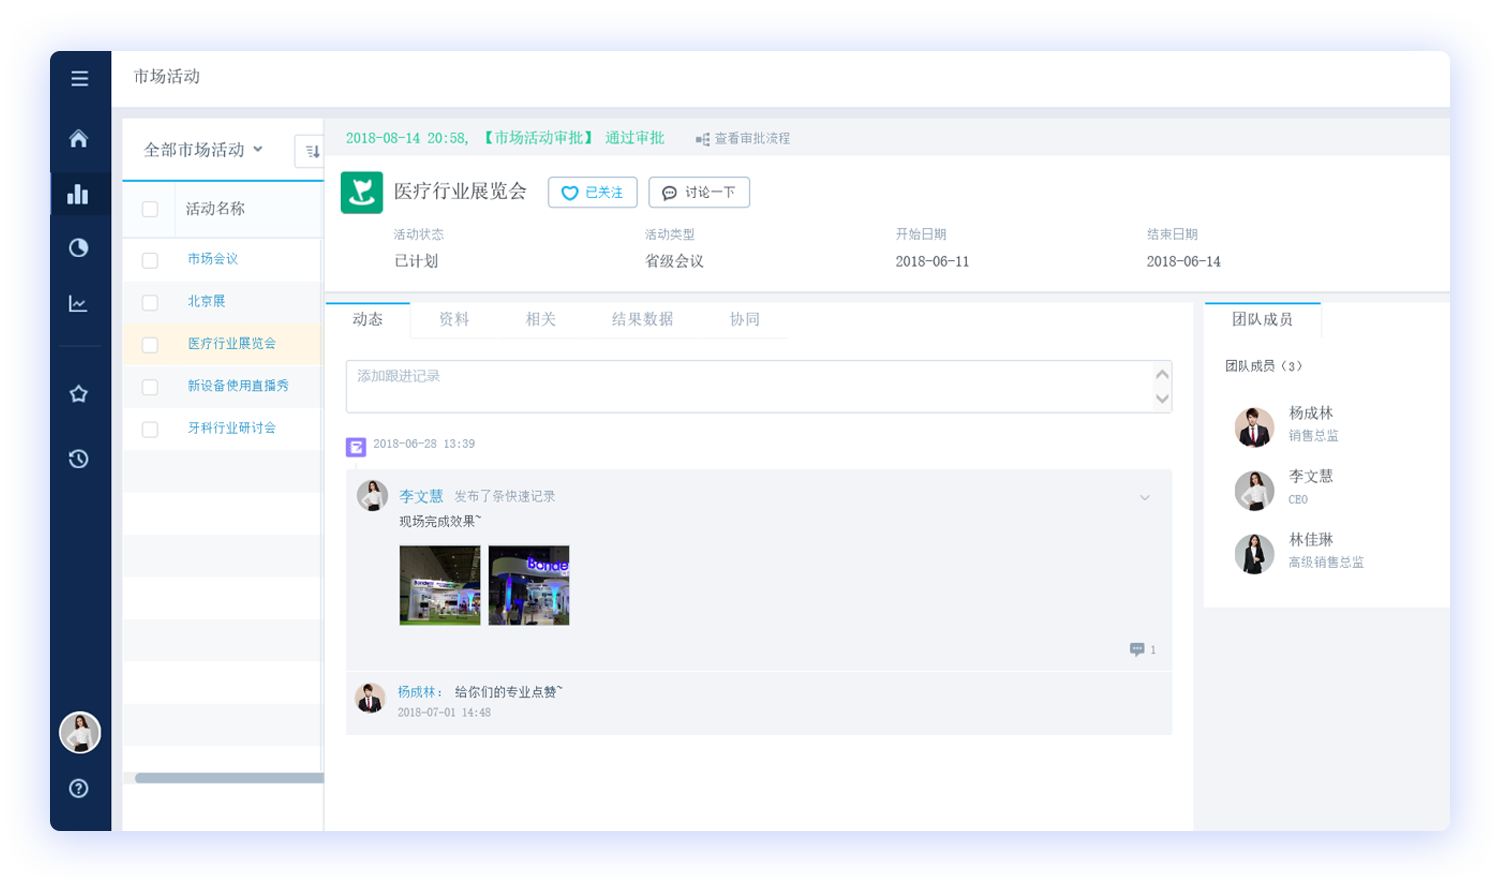Screen dimensions: 1500x880
Task: Switch to the 资料 tab
Action: pyautogui.click(x=454, y=319)
